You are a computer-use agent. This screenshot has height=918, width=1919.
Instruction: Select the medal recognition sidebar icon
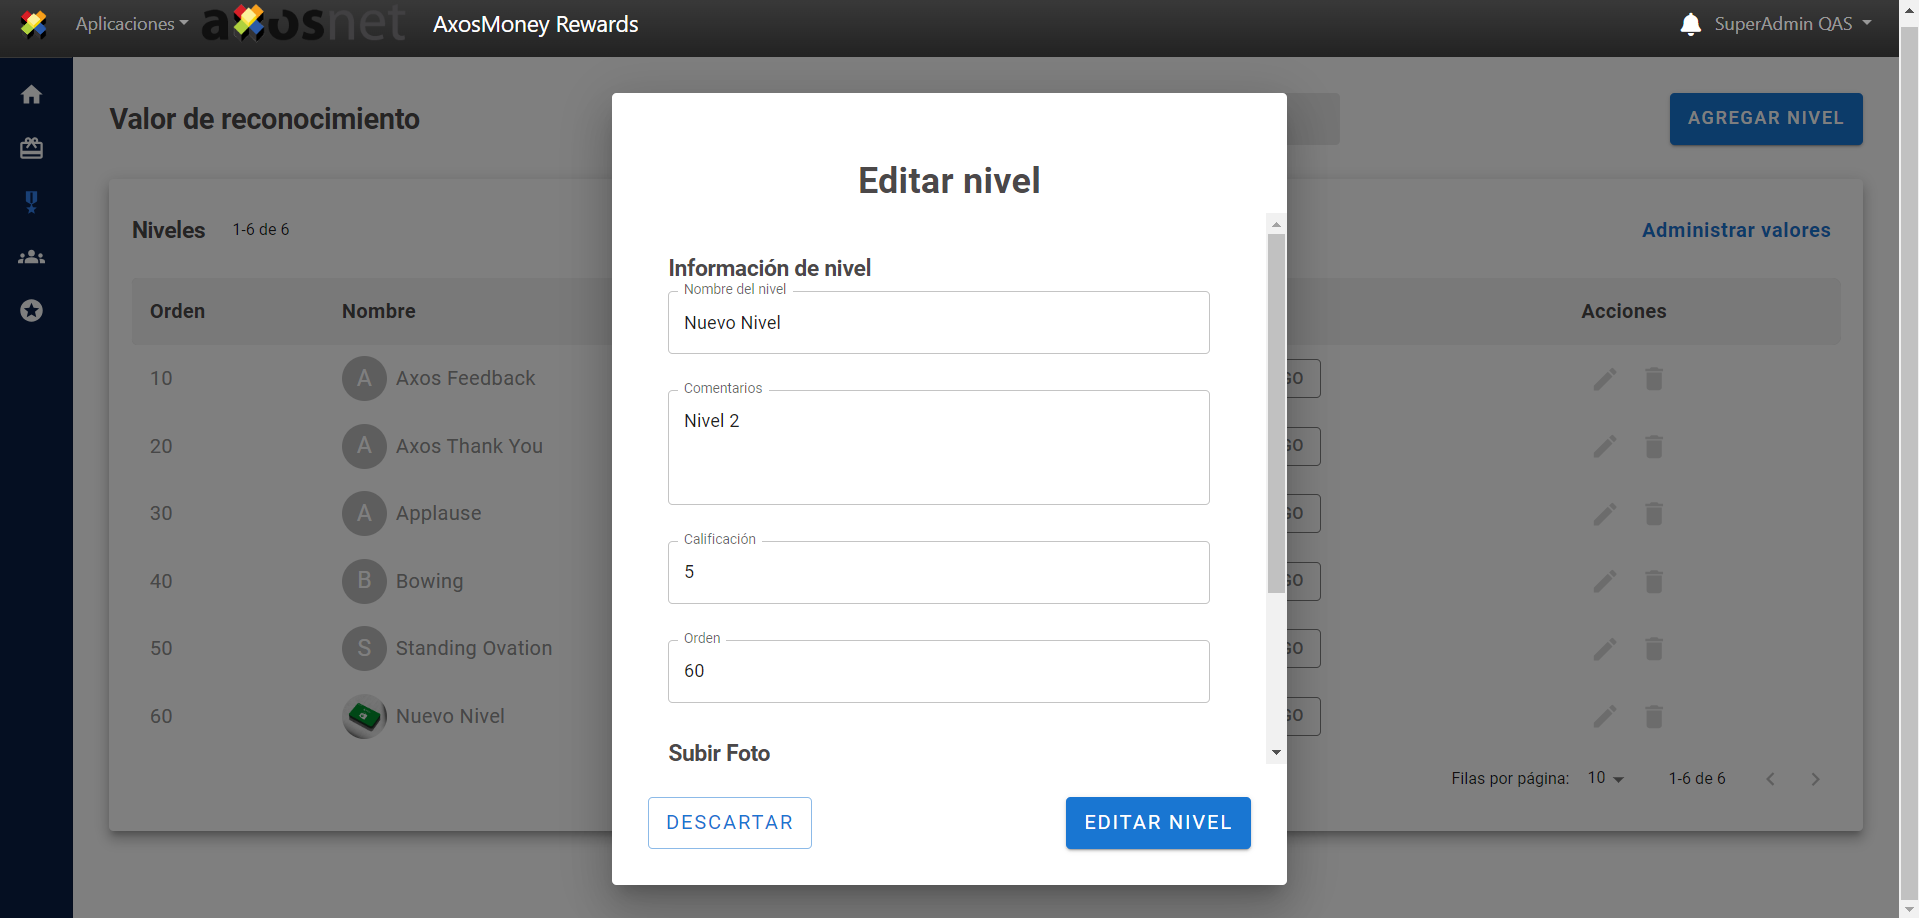point(32,203)
